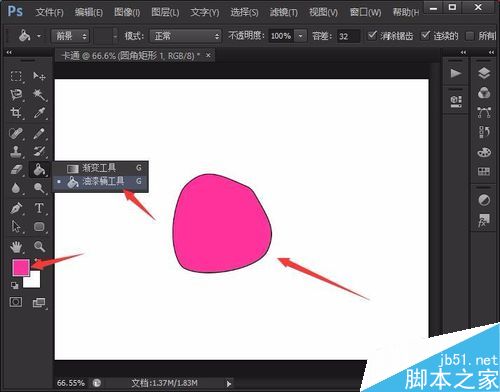
Task: Toggle the contiguous checkbox
Action: 425,35
